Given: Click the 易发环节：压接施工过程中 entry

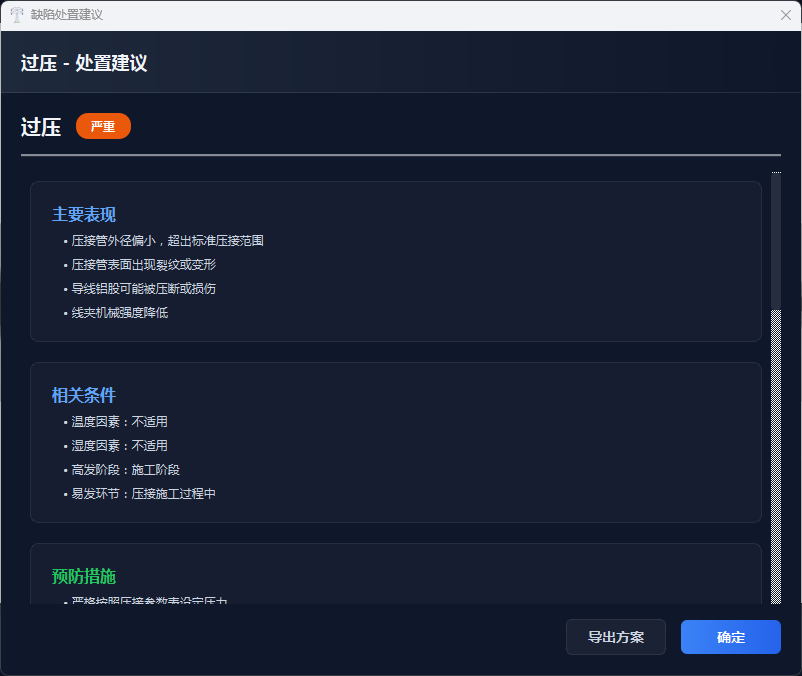Looking at the screenshot, I should click(x=143, y=494).
